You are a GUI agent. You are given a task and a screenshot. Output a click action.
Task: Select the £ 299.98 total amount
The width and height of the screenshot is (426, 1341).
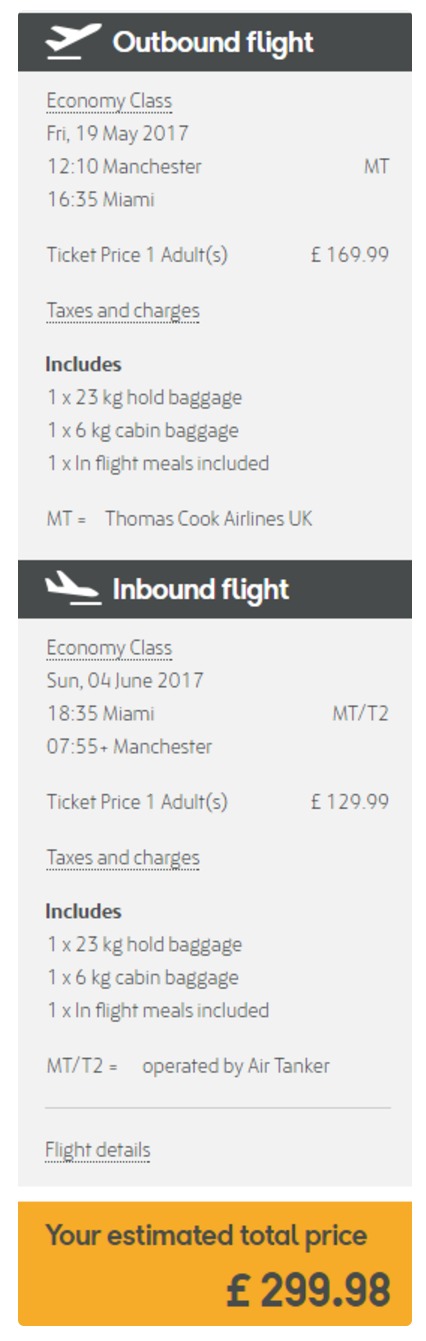click(308, 1291)
